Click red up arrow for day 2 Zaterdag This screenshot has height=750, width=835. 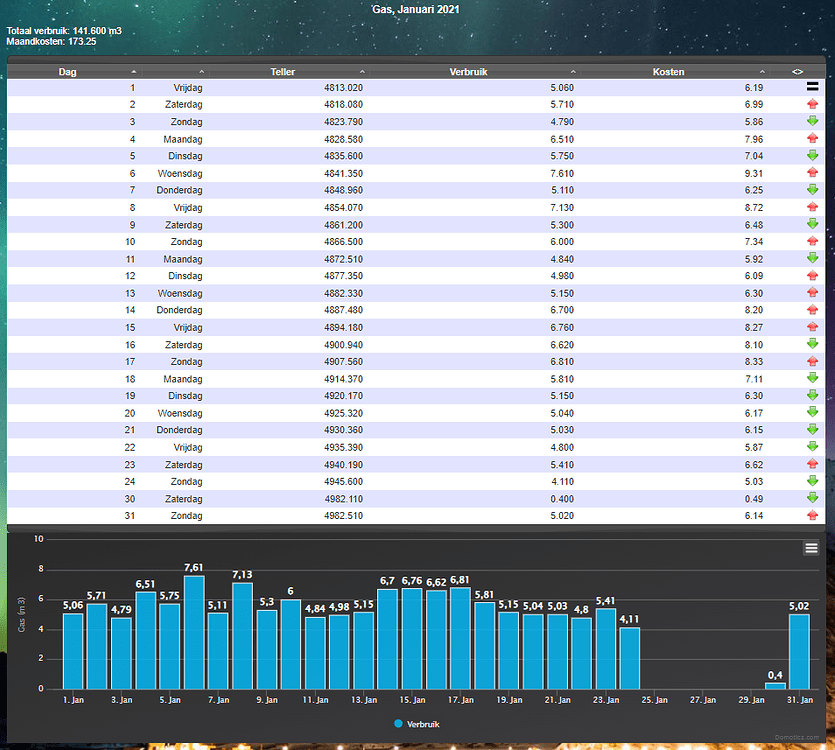point(812,104)
